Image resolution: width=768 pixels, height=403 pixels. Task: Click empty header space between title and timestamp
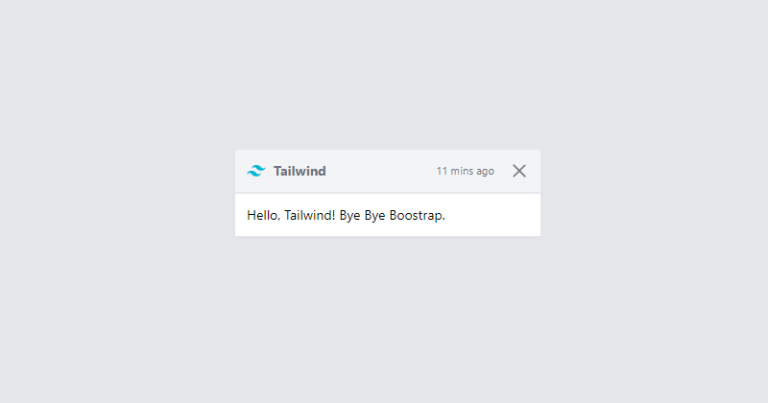tap(381, 171)
